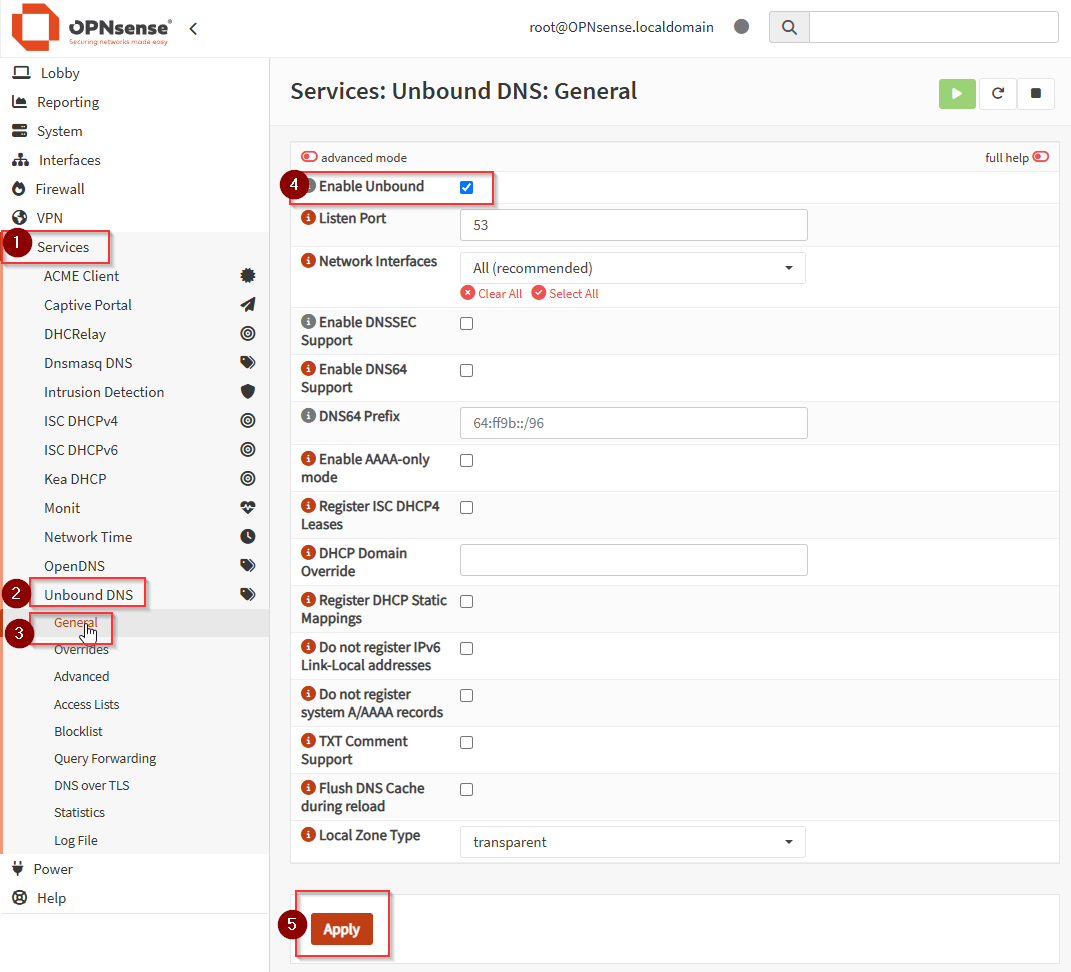
Task: Click the Listen Port input field
Action: tap(634, 225)
